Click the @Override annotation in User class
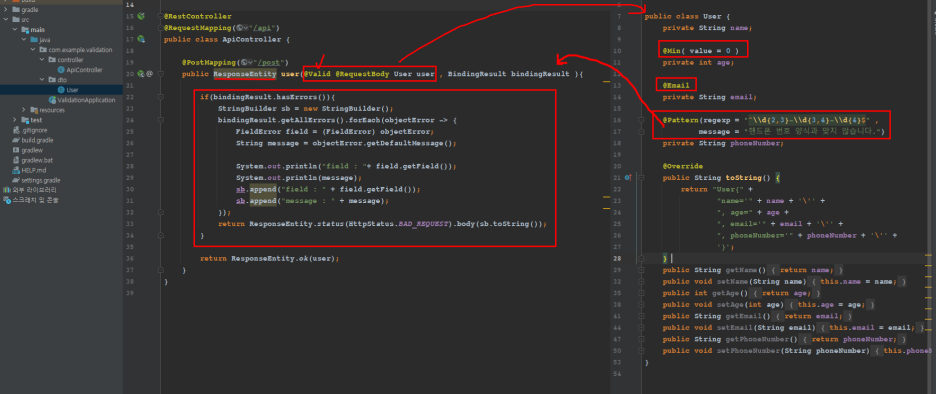936x394 pixels. pos(682,166)
